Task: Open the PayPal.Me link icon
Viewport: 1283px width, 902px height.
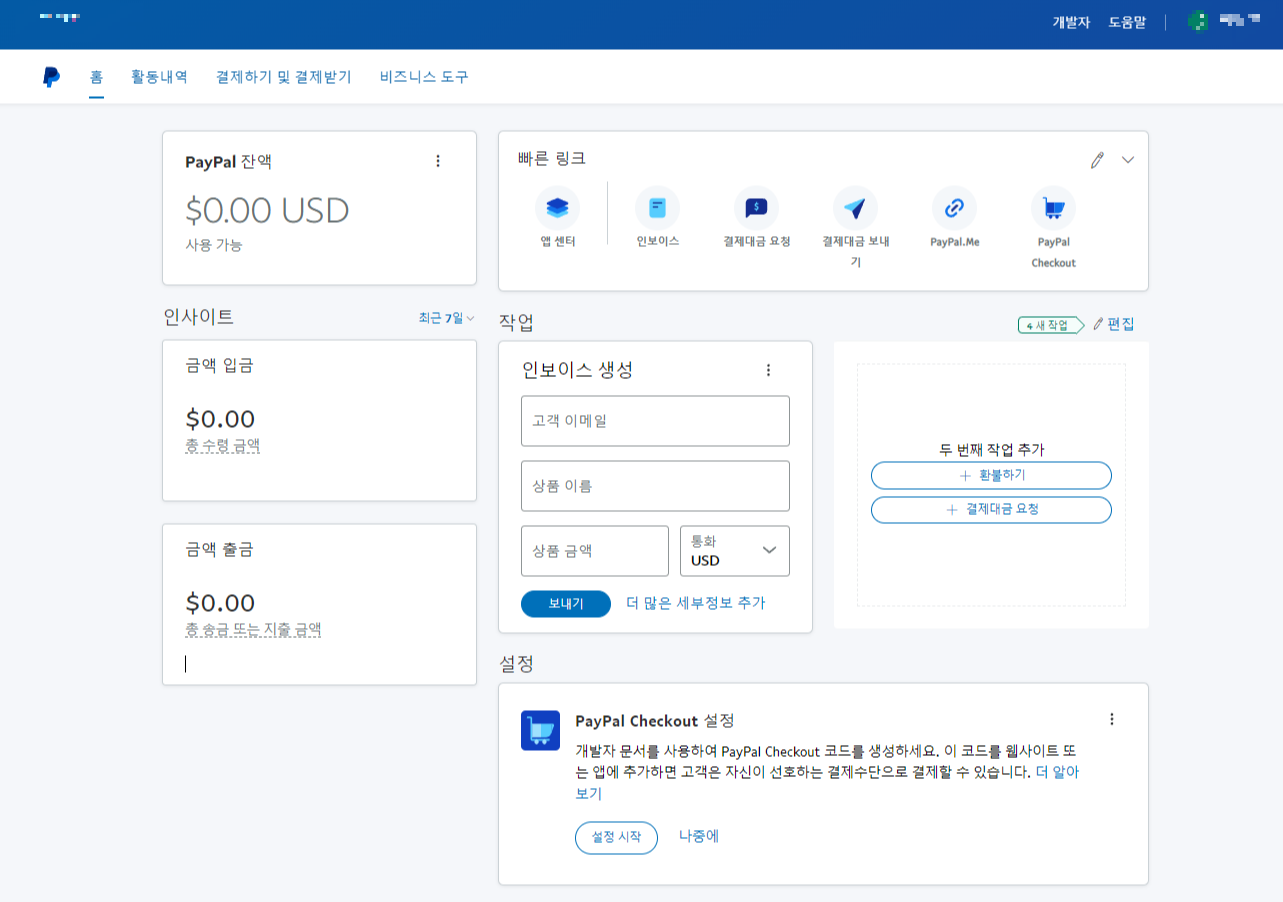Action: (x=954, y=208)
